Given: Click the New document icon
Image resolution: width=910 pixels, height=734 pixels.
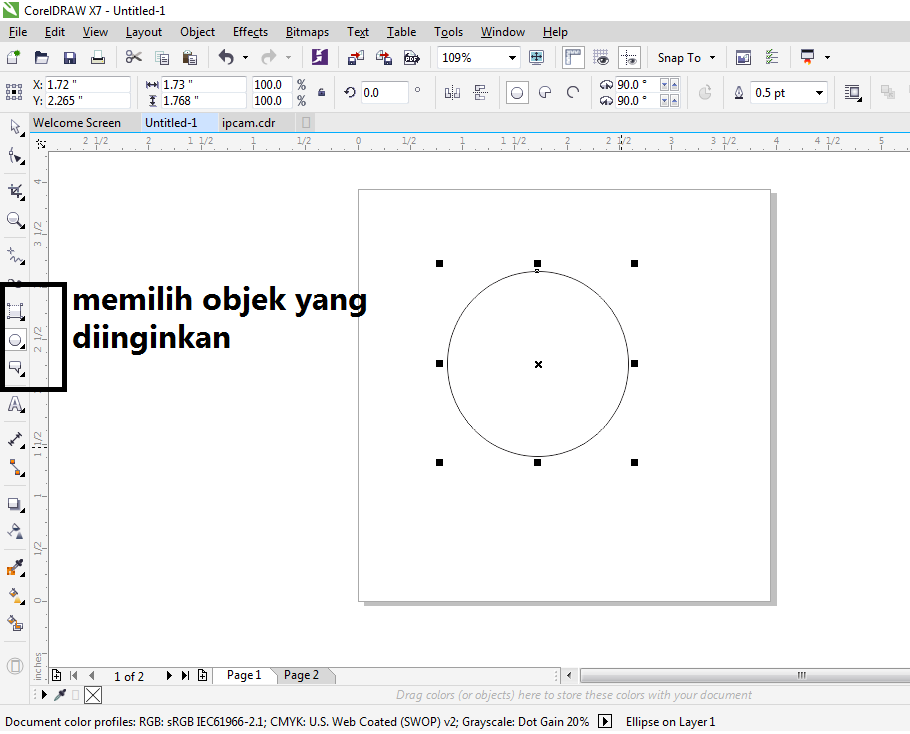Looking at the screenshot, I should [x=13, y=57].
